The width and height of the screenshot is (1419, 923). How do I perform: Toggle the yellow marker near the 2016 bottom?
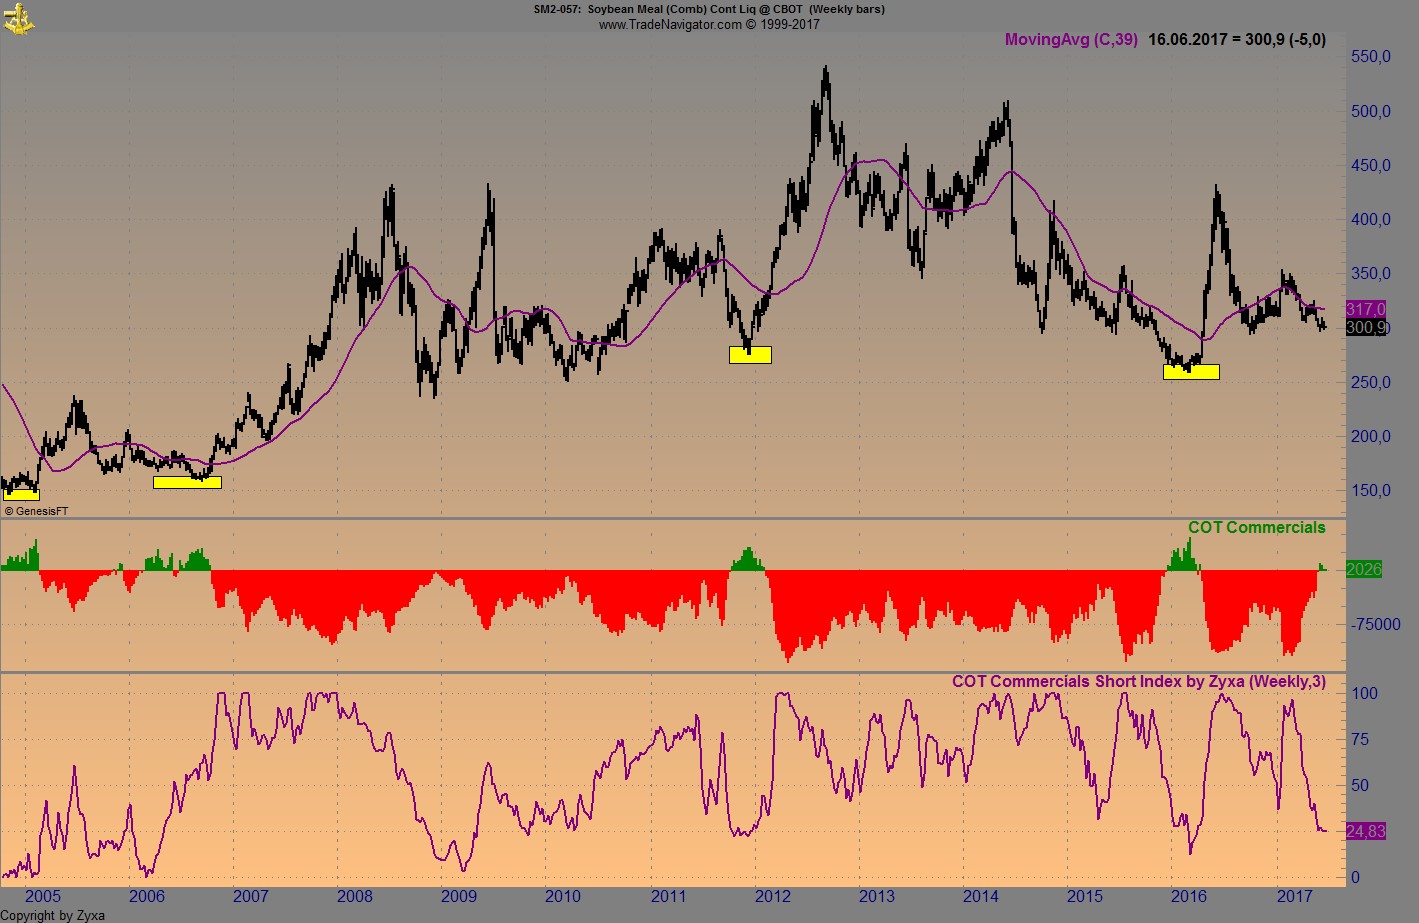tap(1190, 371)
